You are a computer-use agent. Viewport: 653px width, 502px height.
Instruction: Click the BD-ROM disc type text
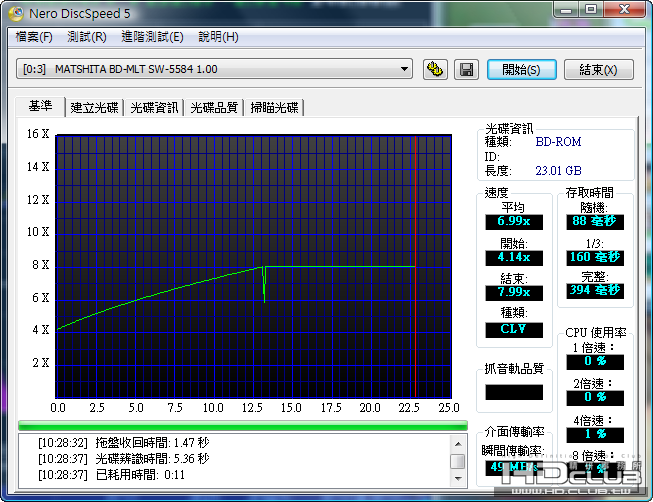(558, 142)
